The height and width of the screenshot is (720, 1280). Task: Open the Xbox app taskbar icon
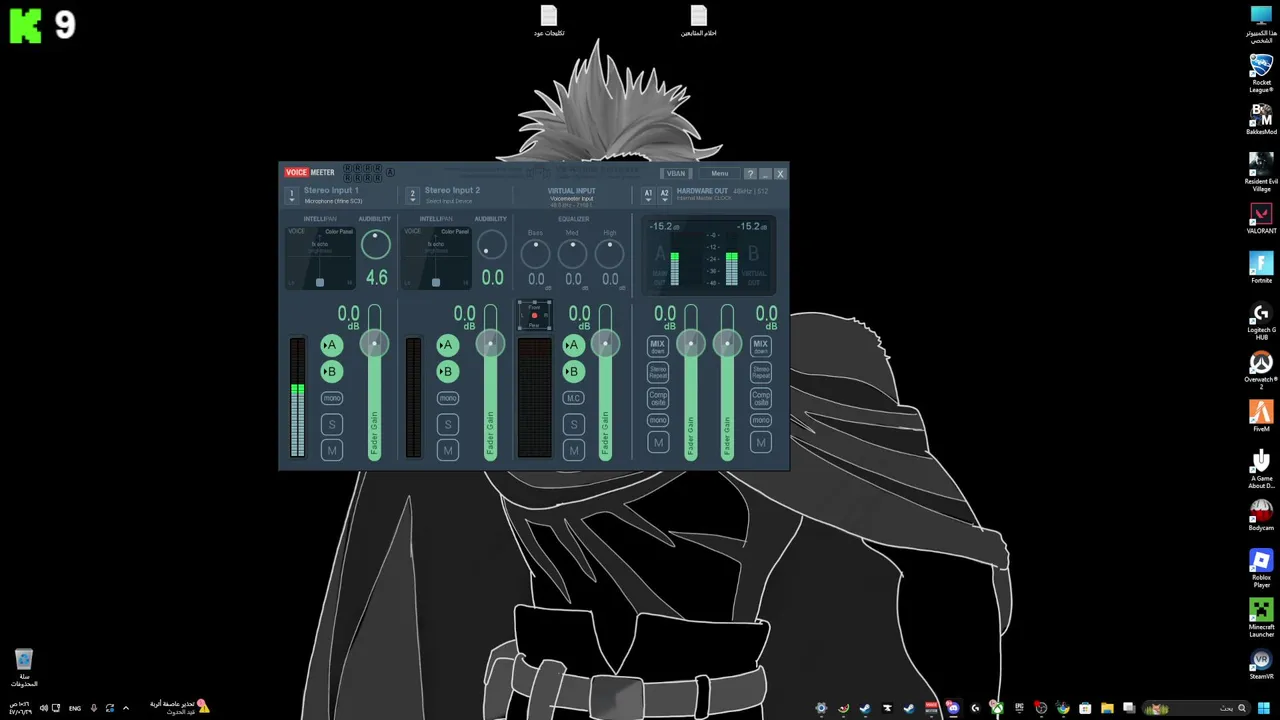click(x=997, y=708)
